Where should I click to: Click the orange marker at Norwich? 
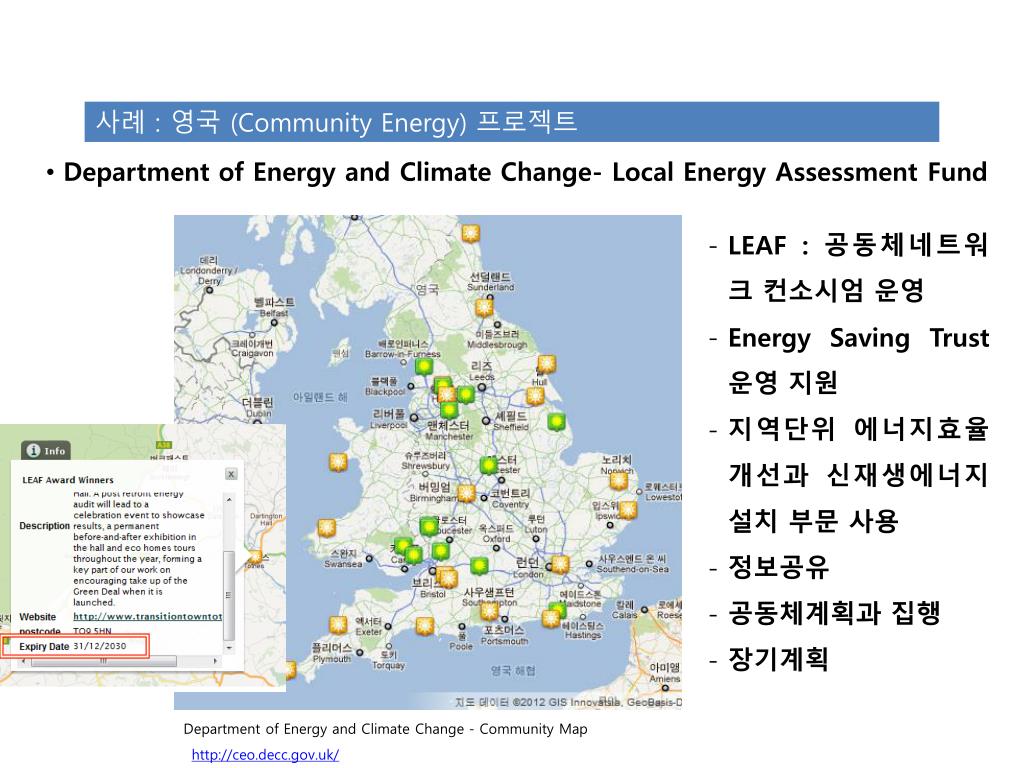618,481
